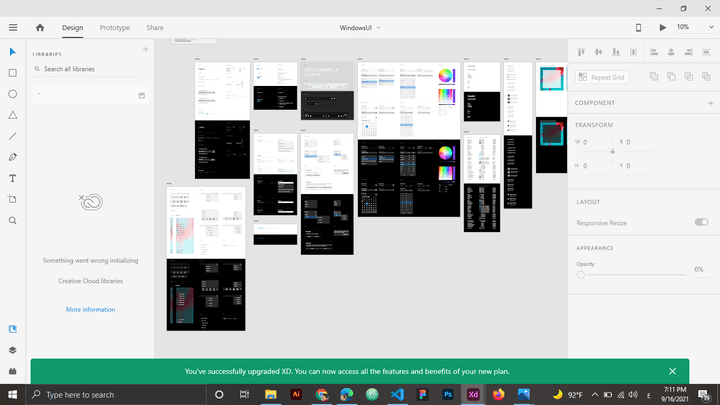Open the hamburger main menu

[13, 28]
